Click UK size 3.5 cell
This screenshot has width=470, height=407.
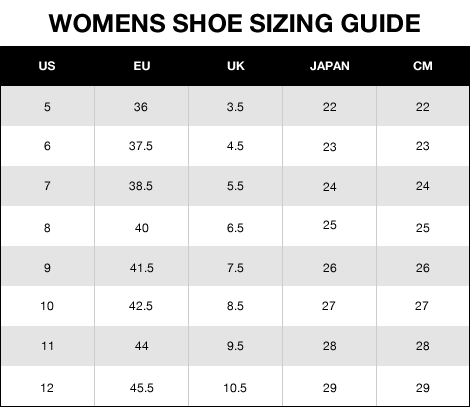pos(235,107)
